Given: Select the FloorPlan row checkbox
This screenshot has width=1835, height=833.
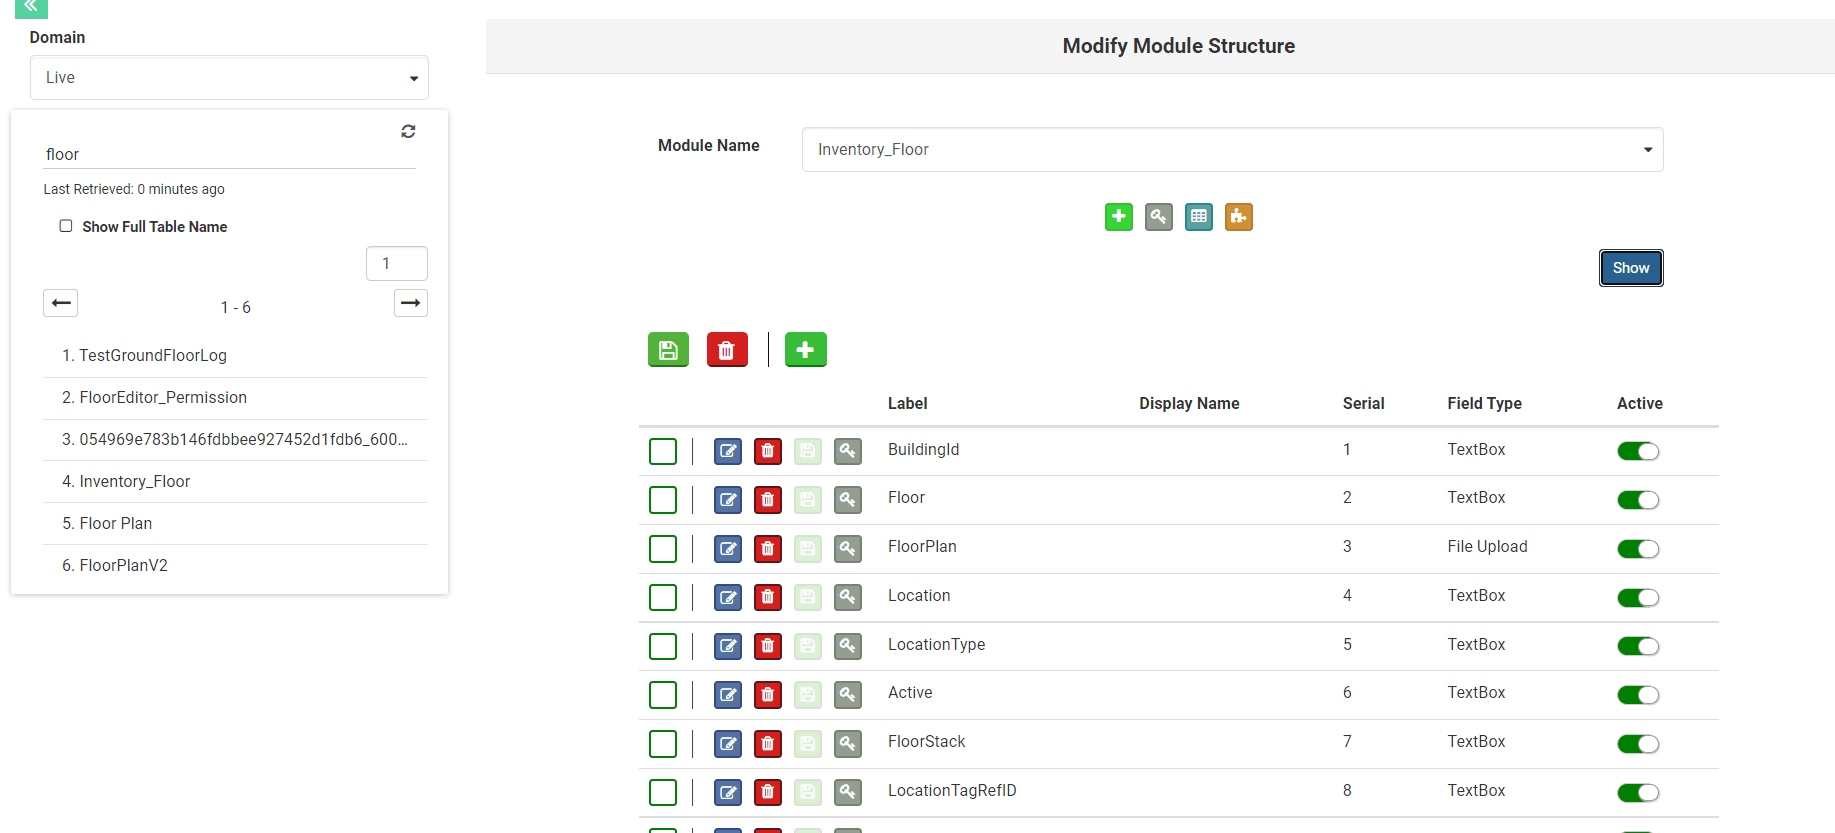Looking at the screenshot, I should pyautogui.click(x=663, y=549).
